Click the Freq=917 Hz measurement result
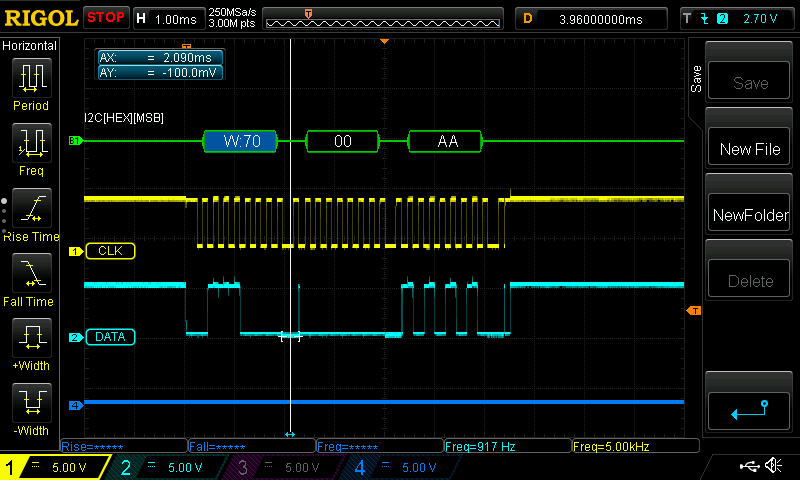800x480 pixels. 508,446
